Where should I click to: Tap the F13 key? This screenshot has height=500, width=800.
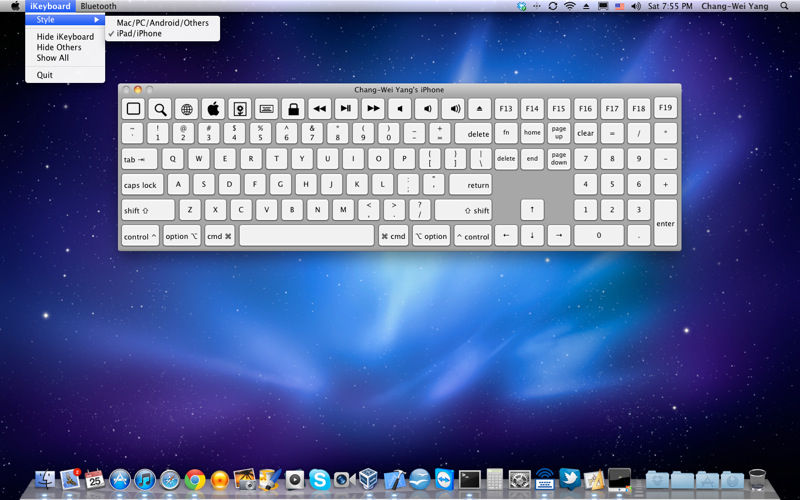click(x=506, y=109)
